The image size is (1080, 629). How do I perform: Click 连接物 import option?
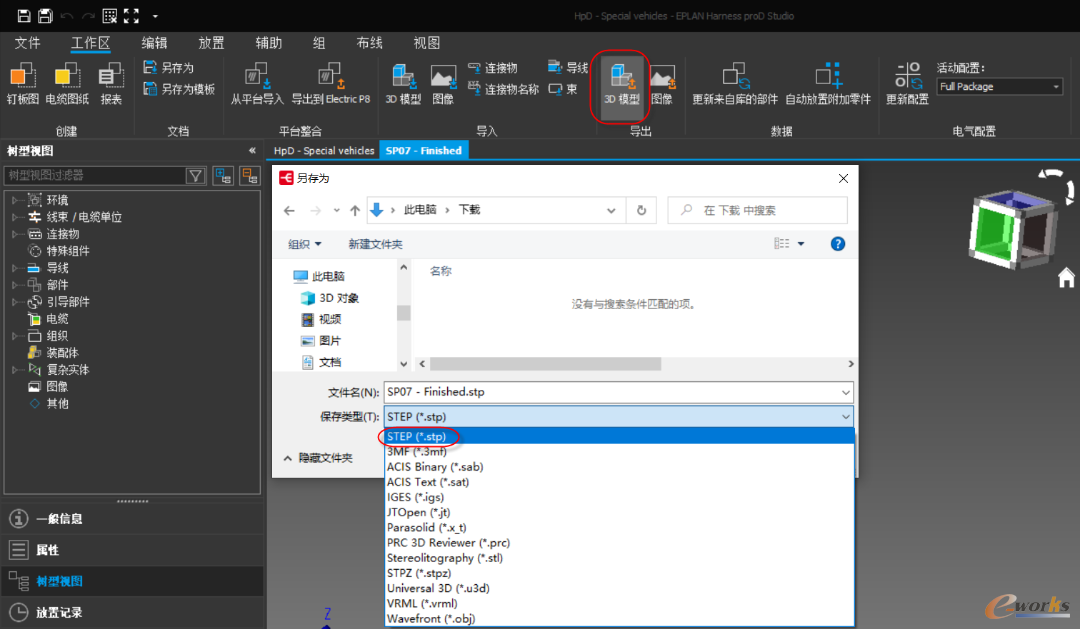492,68
